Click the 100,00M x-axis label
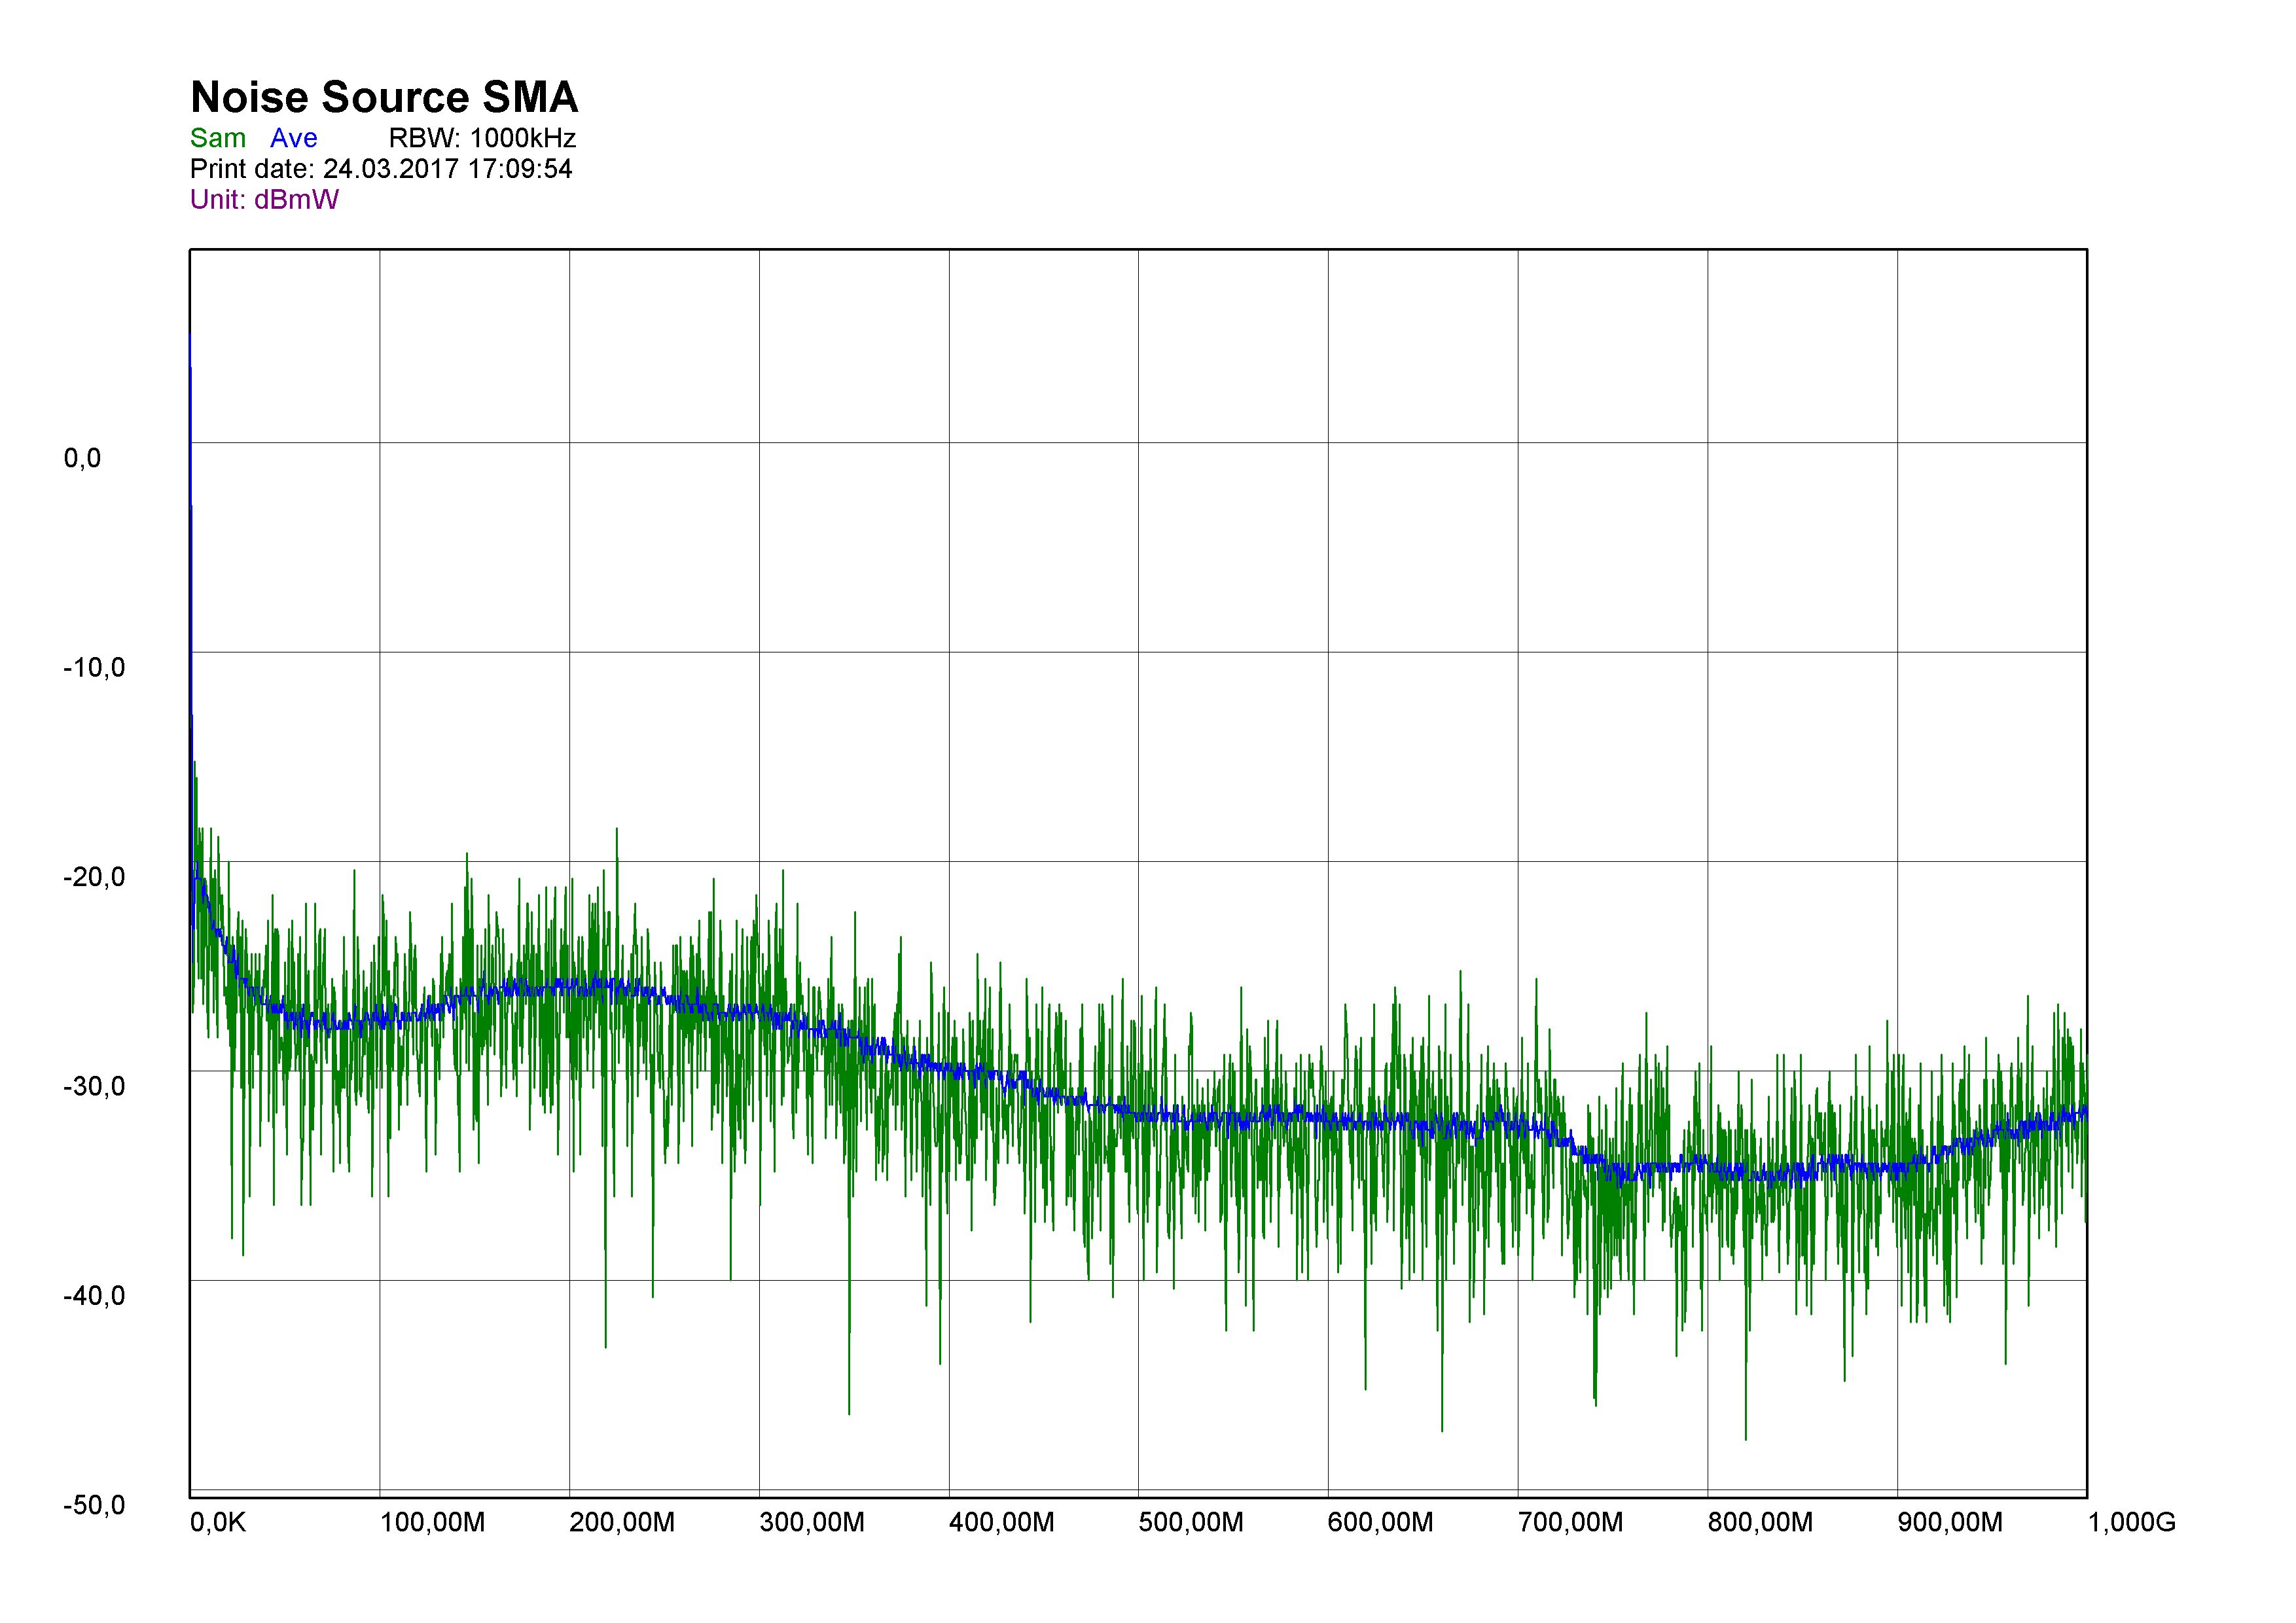The width and height of the screenshot is (2296, 1623). coord(432,1523)
